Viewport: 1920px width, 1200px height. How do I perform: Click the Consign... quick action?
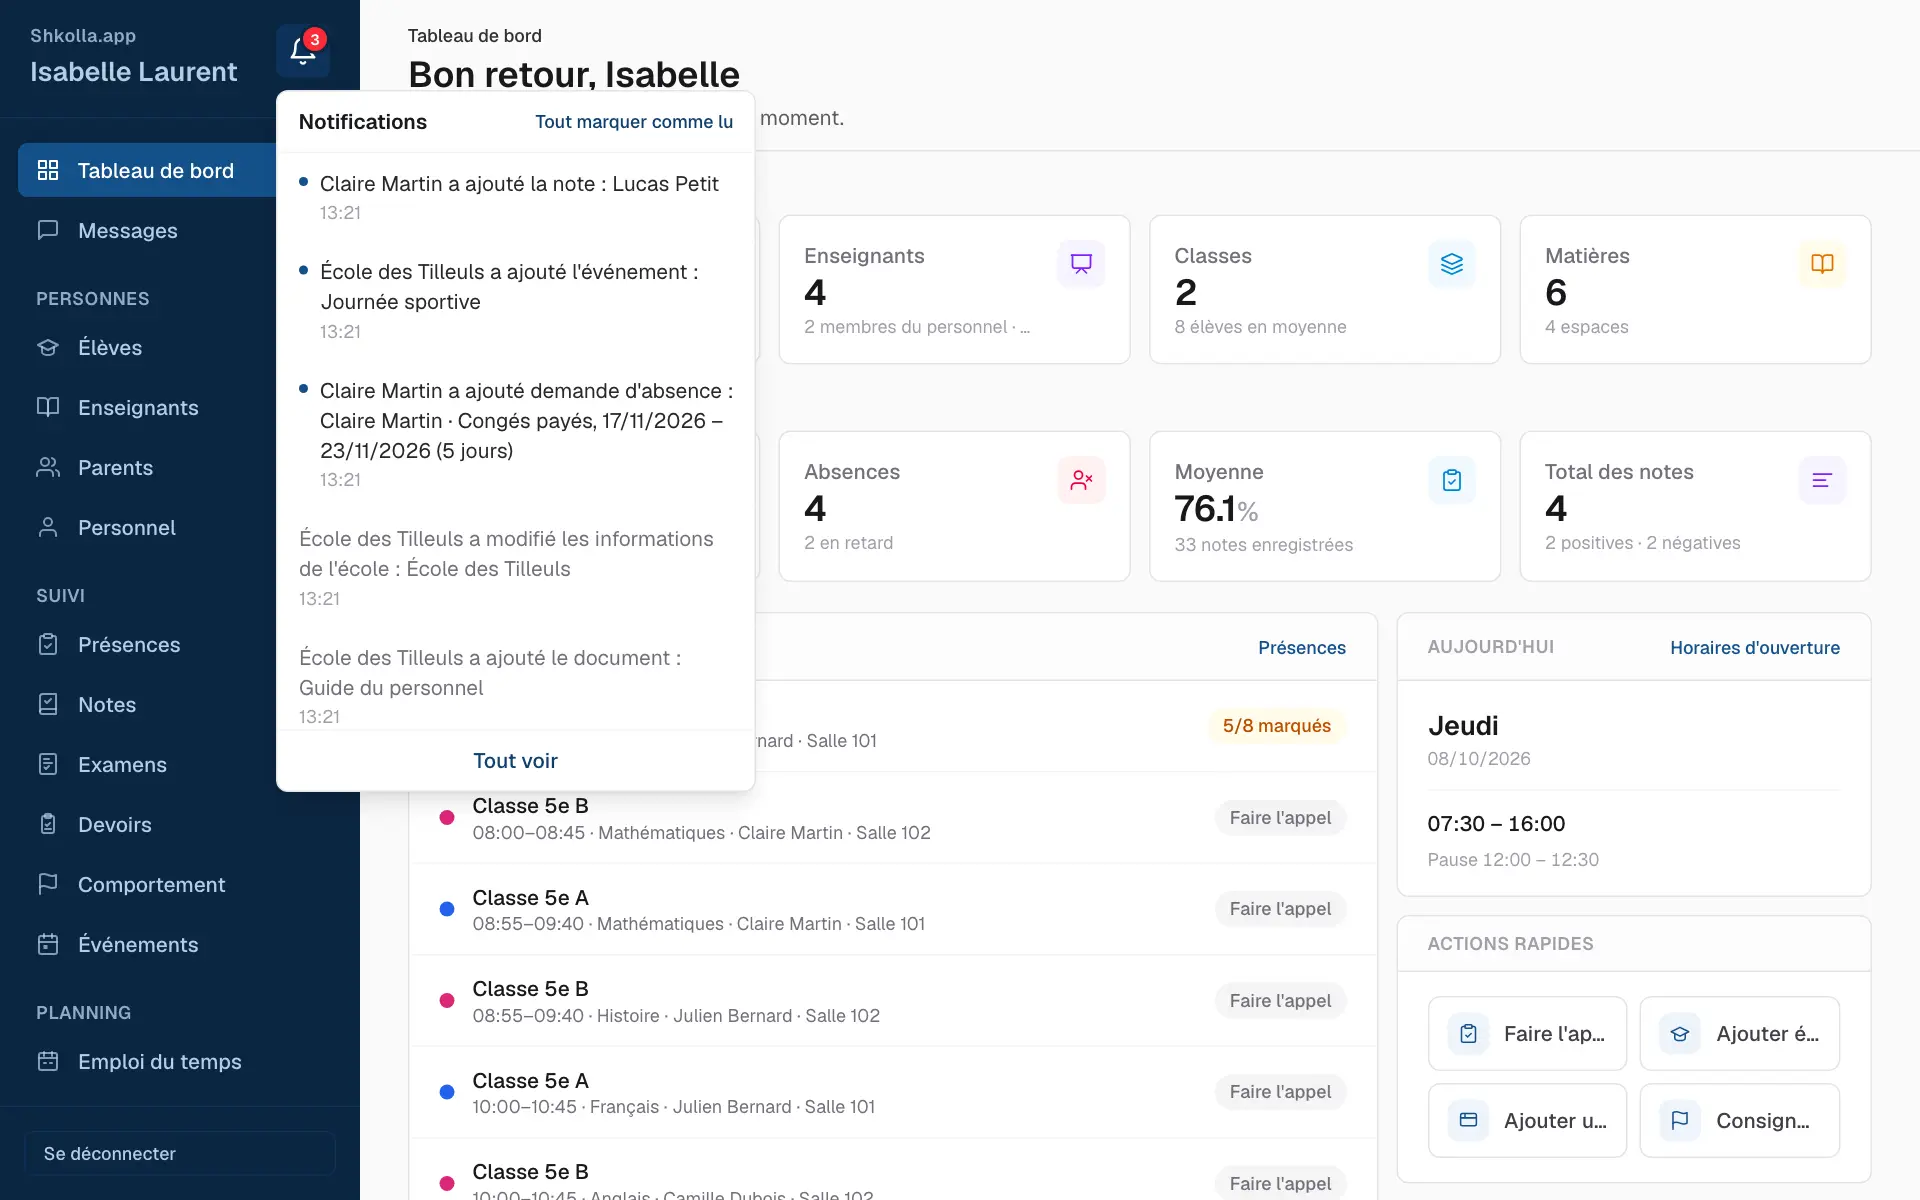pos(1740,1120)
